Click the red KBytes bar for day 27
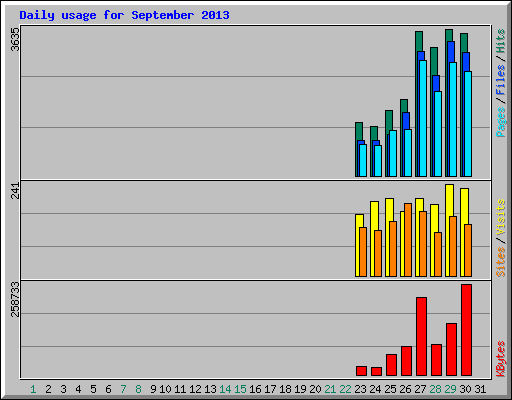Viewport: 512px width, 400px height. click(x=421, y=337)
